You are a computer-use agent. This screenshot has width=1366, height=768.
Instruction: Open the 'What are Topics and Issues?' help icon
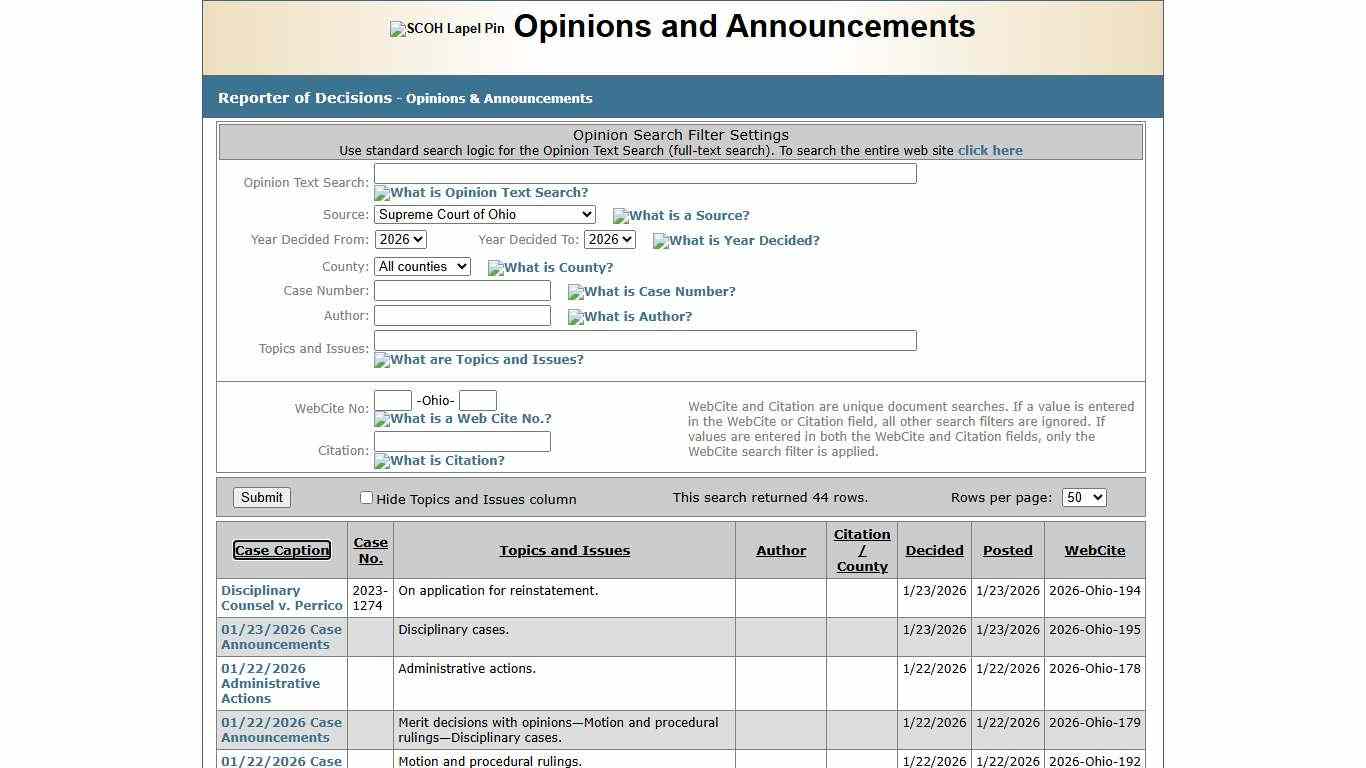[x=479, y=360]
